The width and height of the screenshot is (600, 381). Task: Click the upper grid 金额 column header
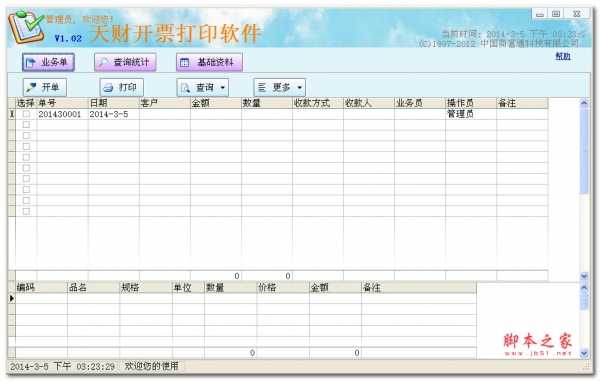click(216, 103)
